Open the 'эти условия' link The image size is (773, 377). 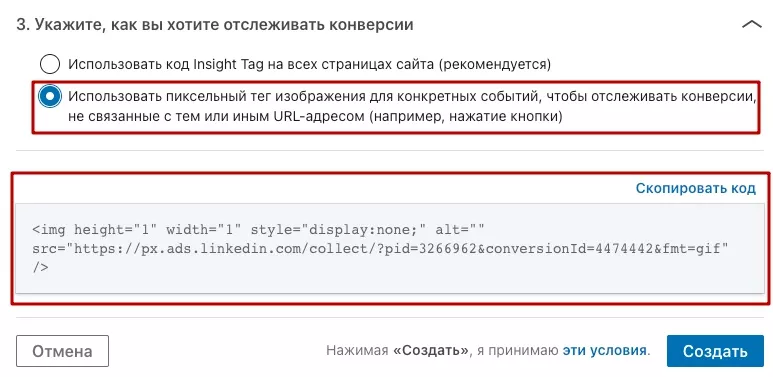(605, 351)
